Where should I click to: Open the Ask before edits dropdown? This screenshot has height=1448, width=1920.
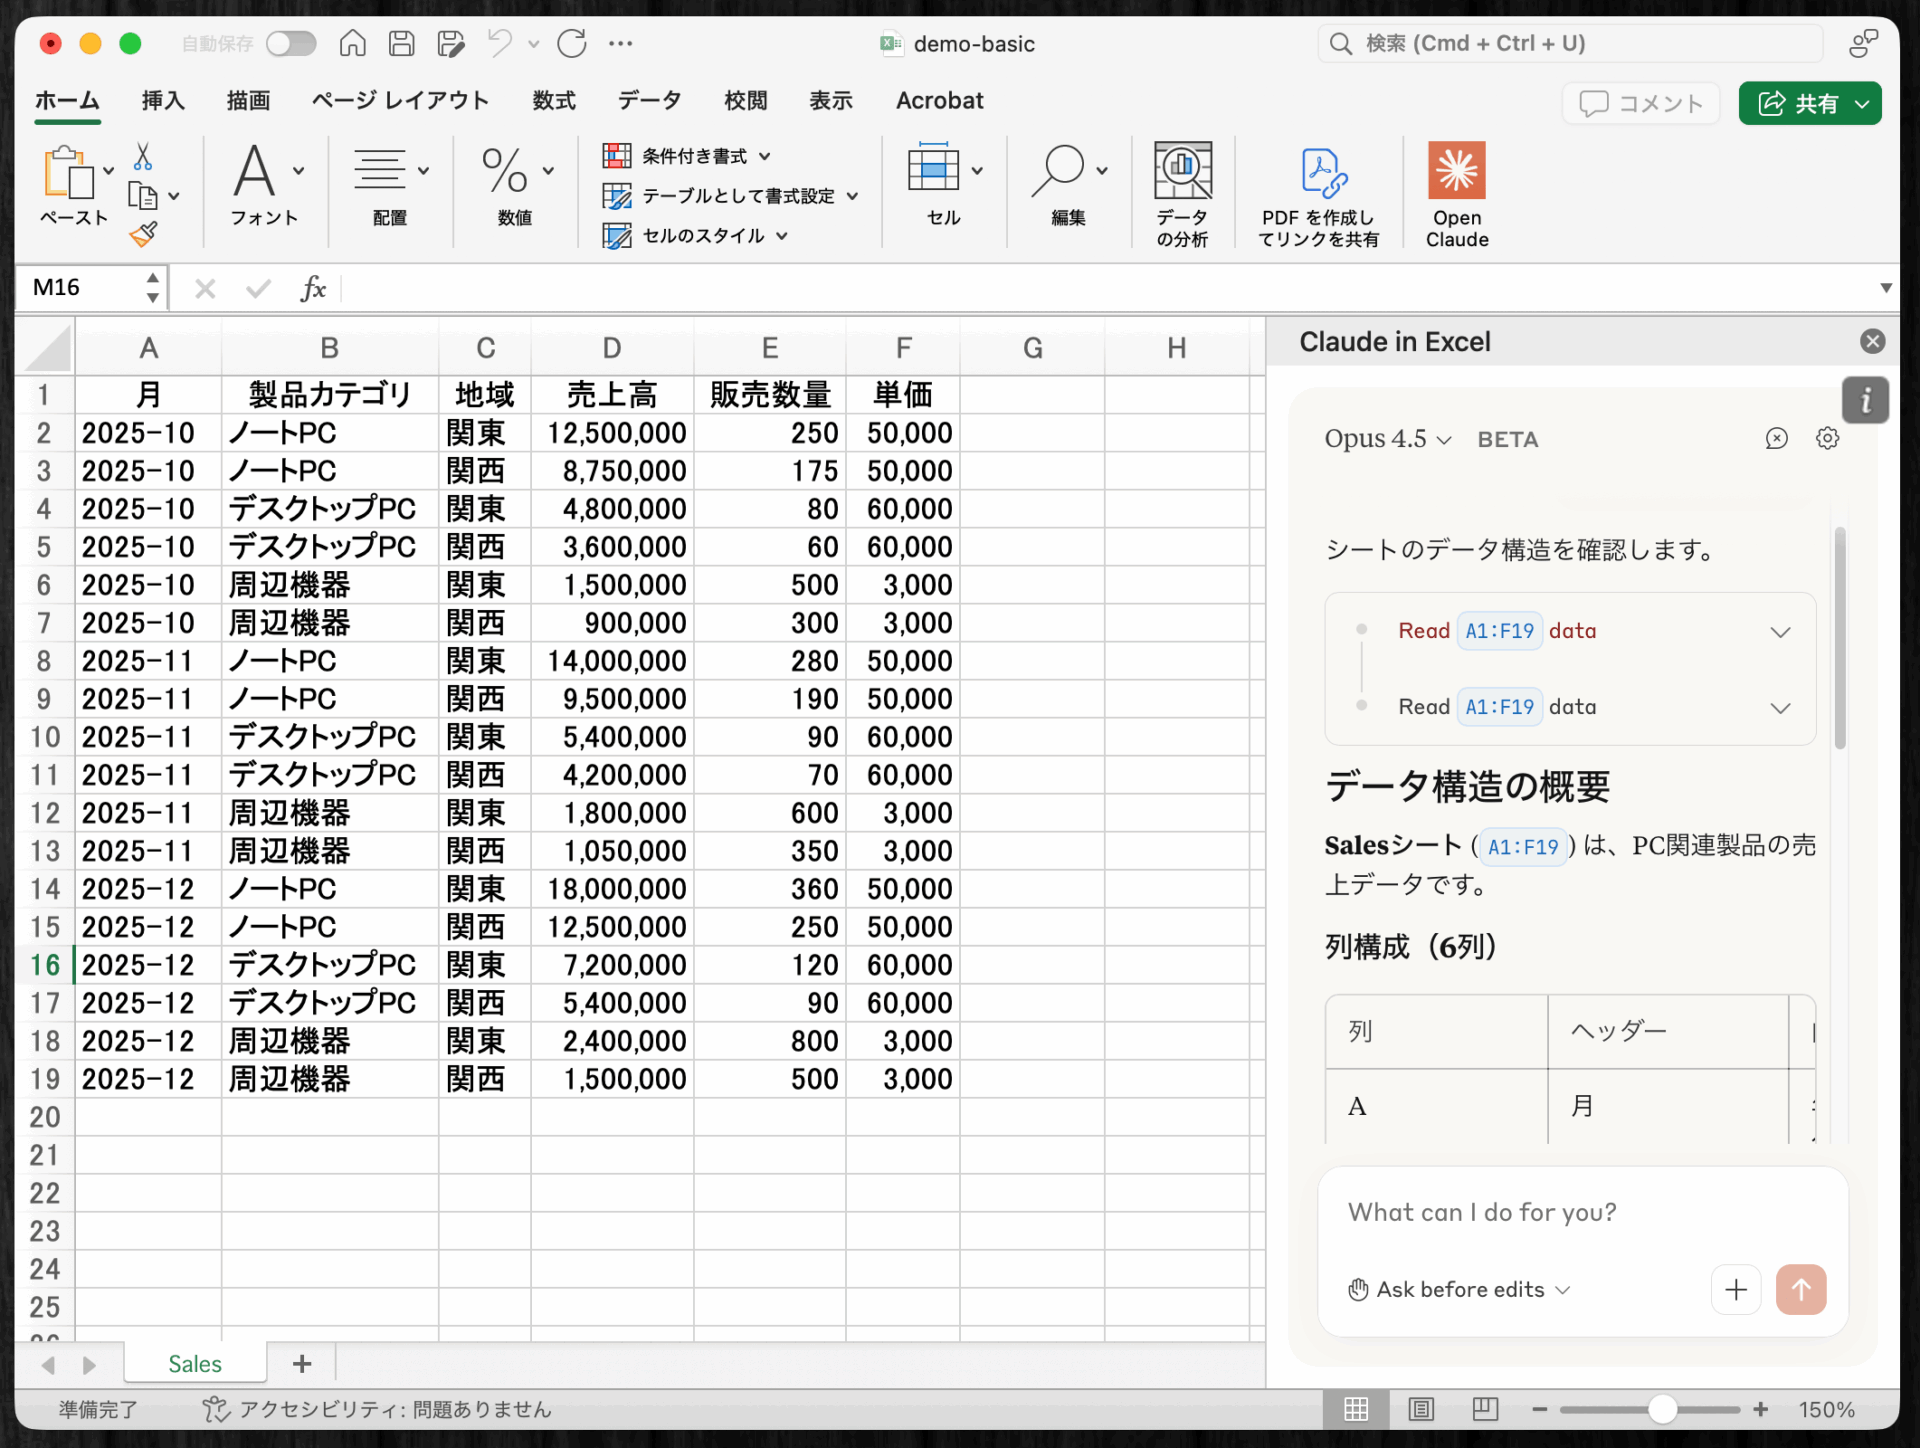pos(1460,1289)
